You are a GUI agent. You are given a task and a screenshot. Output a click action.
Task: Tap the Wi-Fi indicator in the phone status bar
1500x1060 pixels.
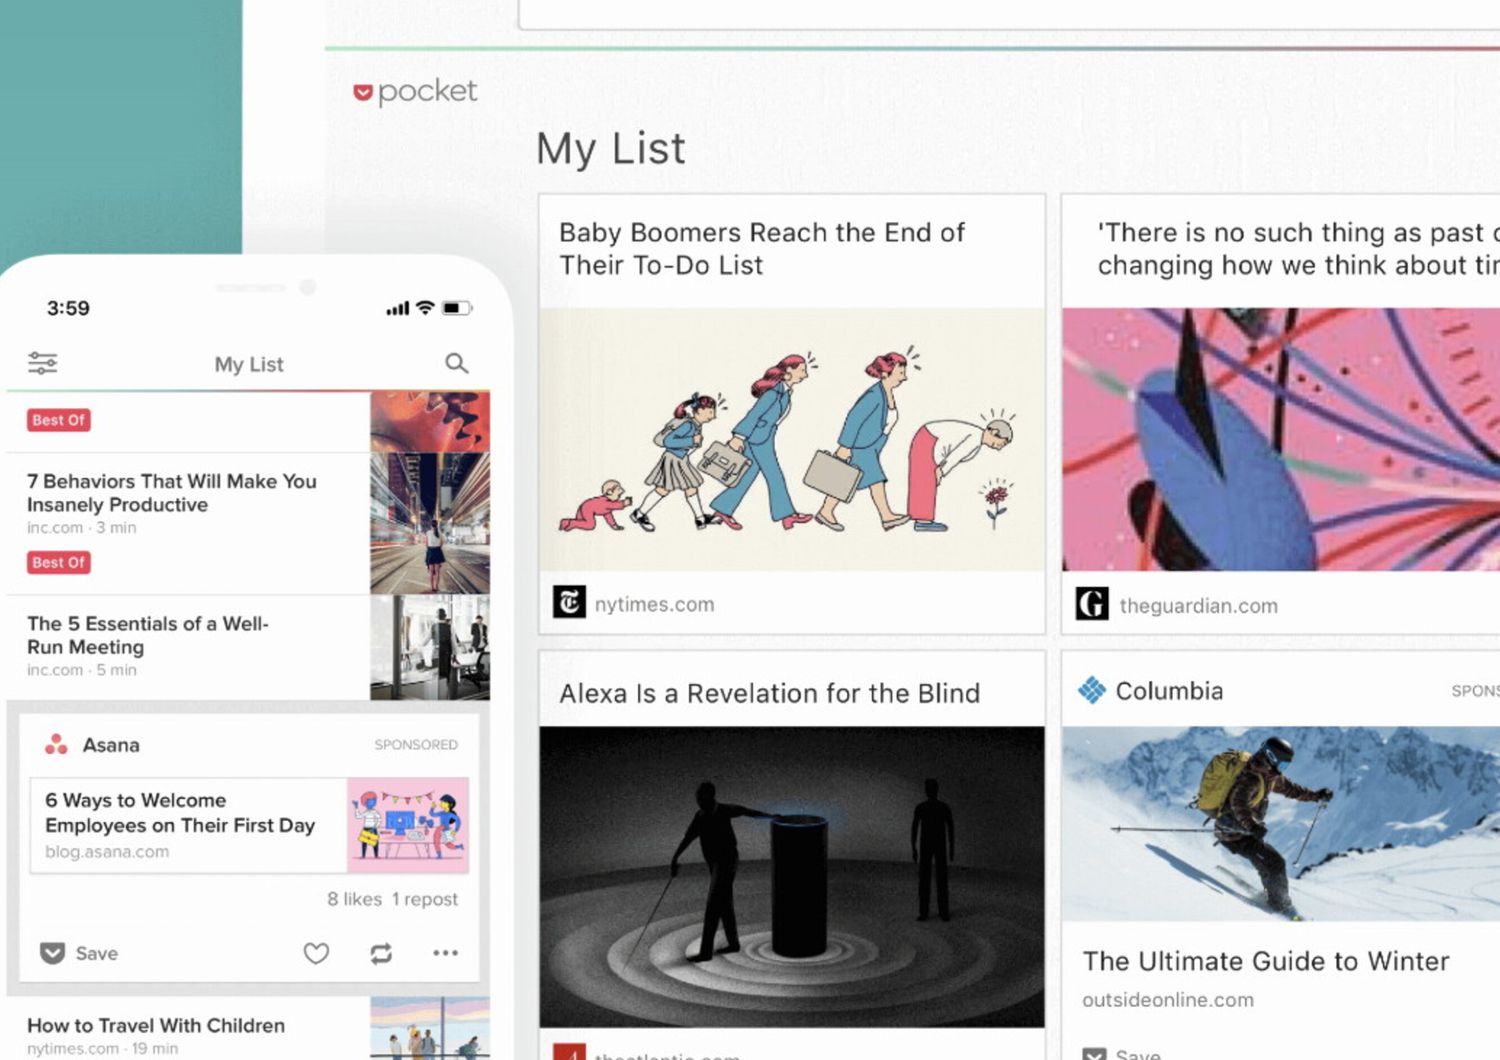(x=425, y=307)
